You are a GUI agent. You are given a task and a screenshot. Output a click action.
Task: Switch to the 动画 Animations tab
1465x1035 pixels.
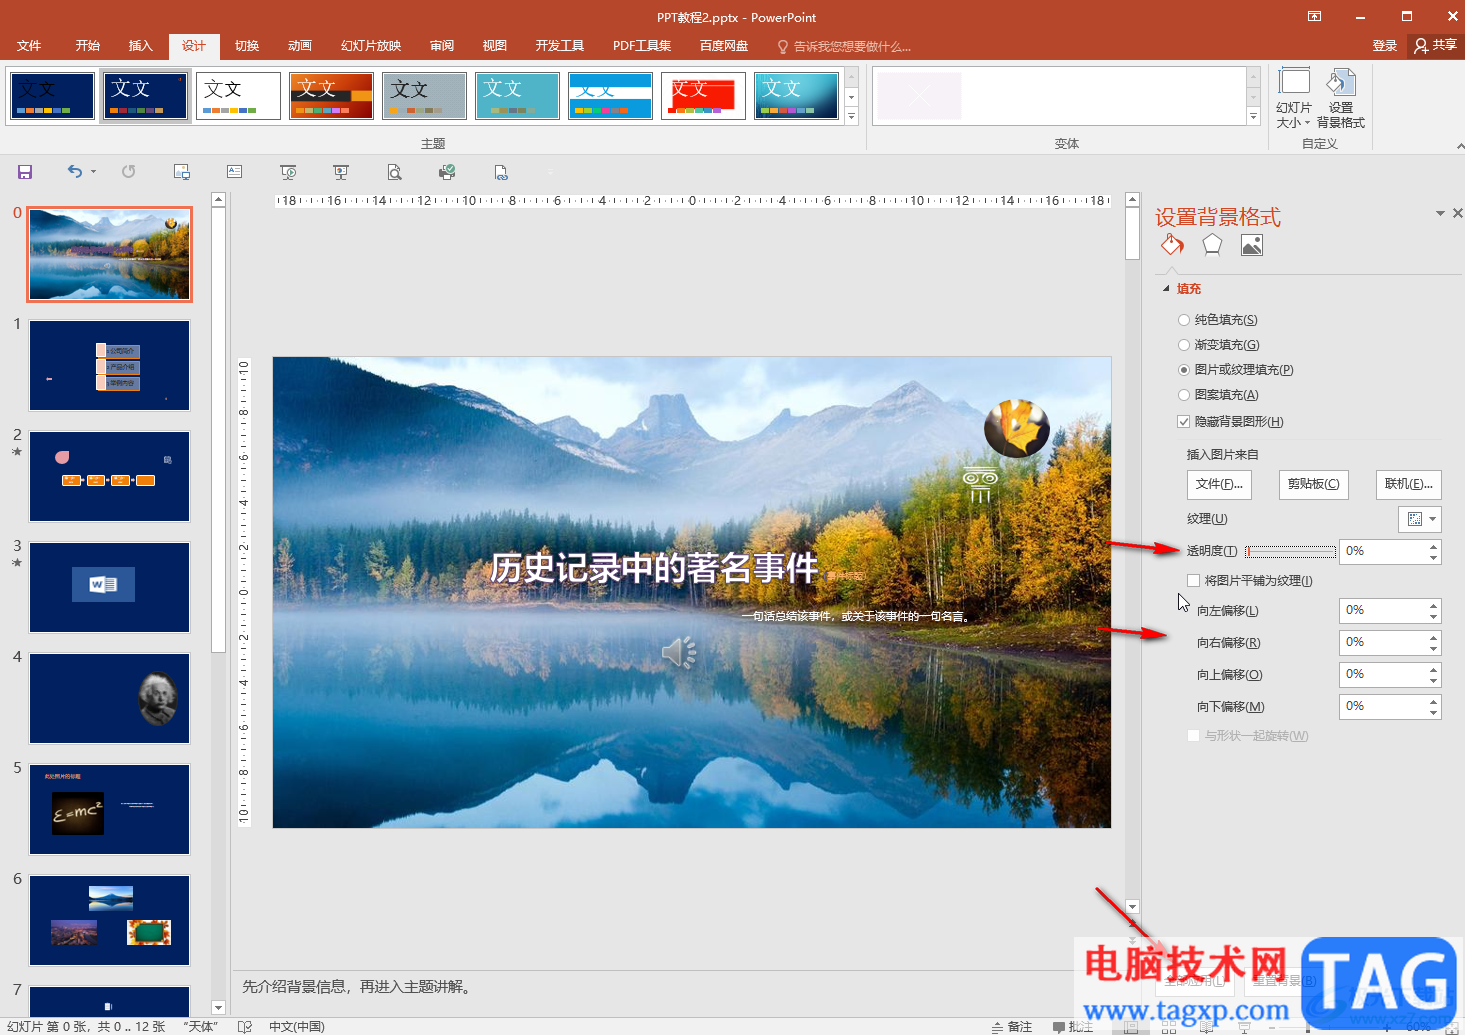click(x=300, y=46)
